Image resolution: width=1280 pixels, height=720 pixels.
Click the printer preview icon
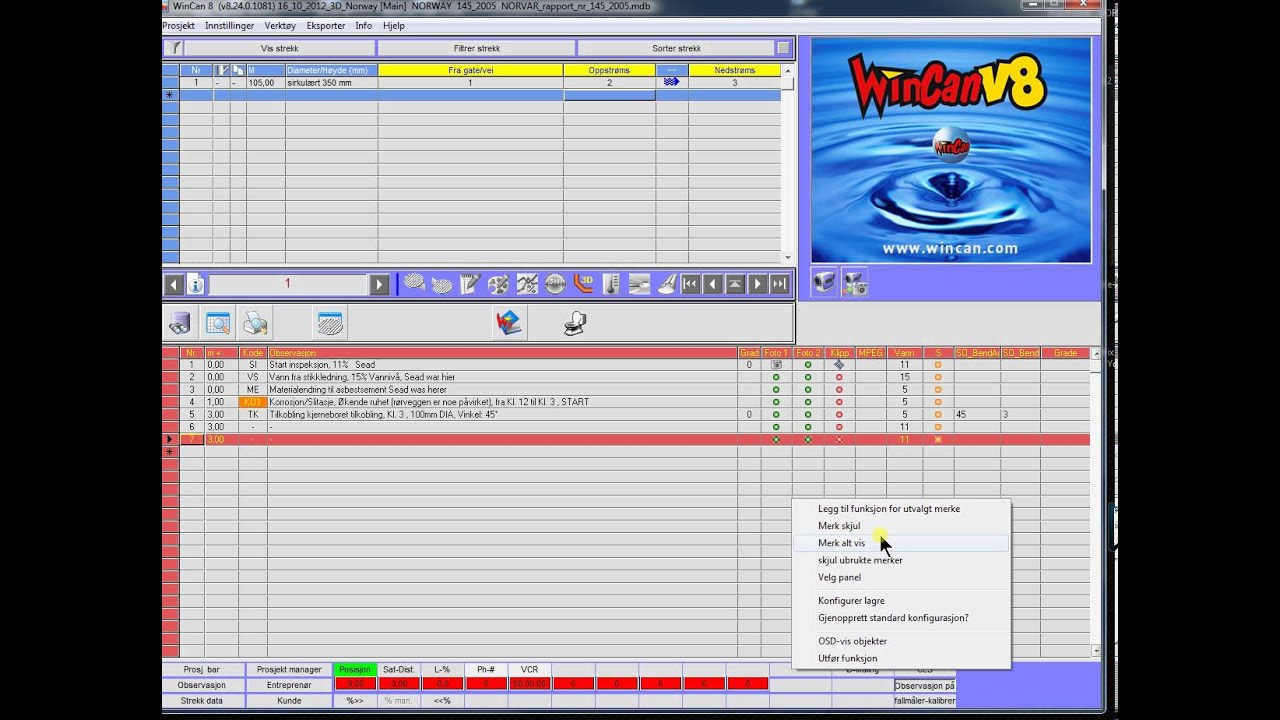click(x=256, y=323)
